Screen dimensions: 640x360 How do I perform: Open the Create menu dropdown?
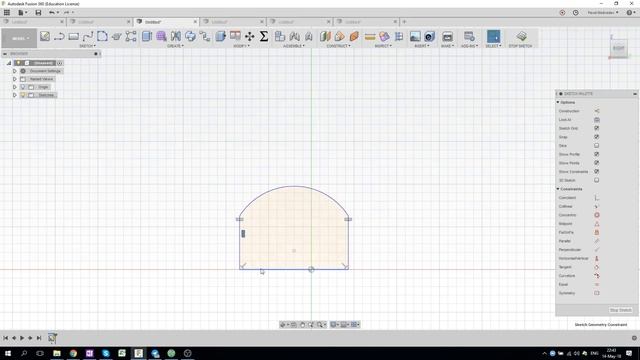tap(176, 46)
